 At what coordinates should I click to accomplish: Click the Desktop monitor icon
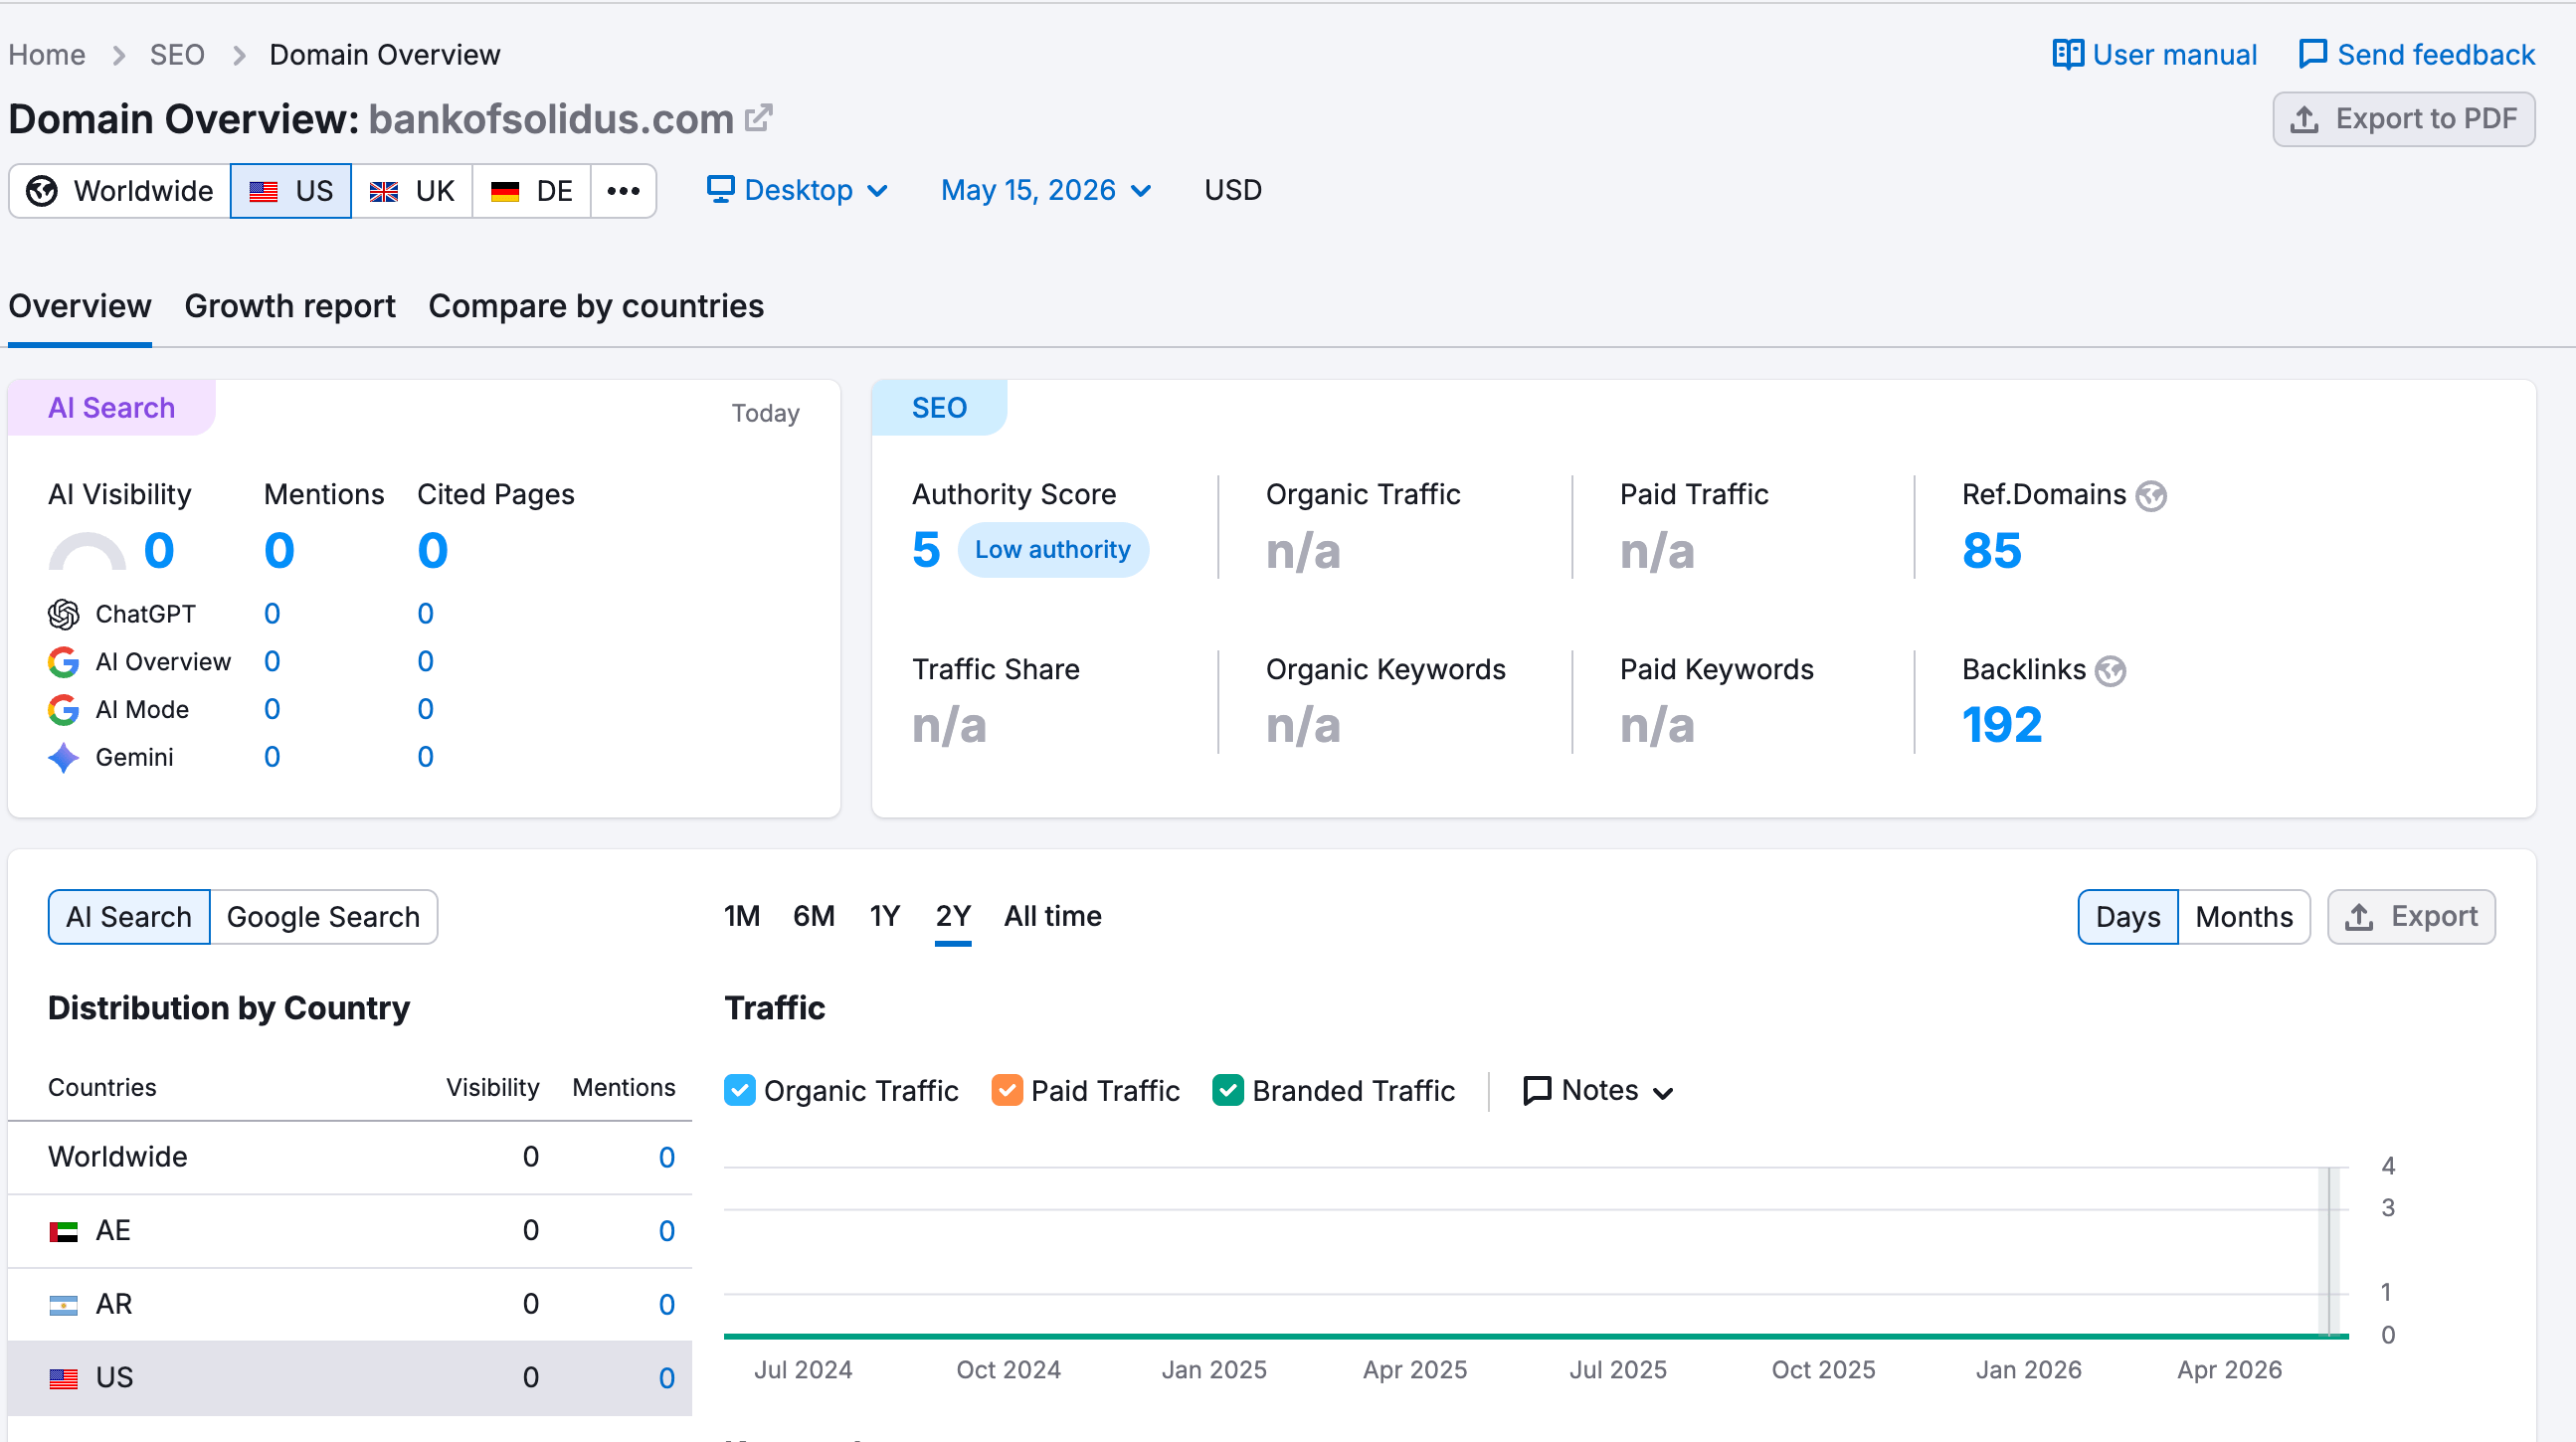tap(720, 189)
